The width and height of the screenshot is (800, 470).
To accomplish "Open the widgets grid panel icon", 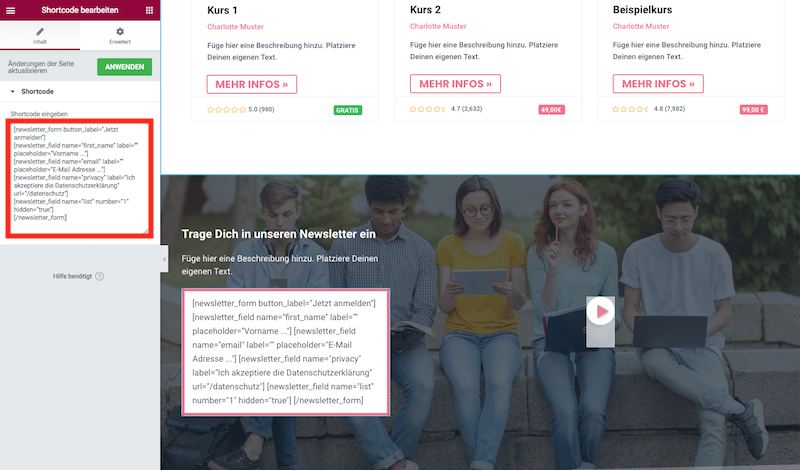I will click(149, 10).
